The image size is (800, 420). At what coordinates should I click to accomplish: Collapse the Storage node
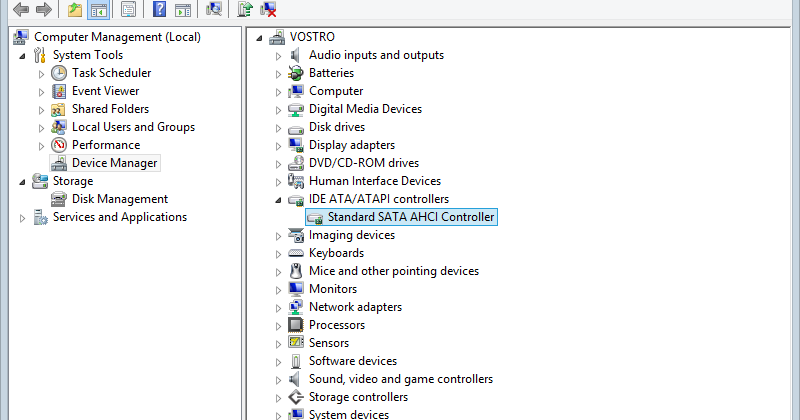(22, 182)
